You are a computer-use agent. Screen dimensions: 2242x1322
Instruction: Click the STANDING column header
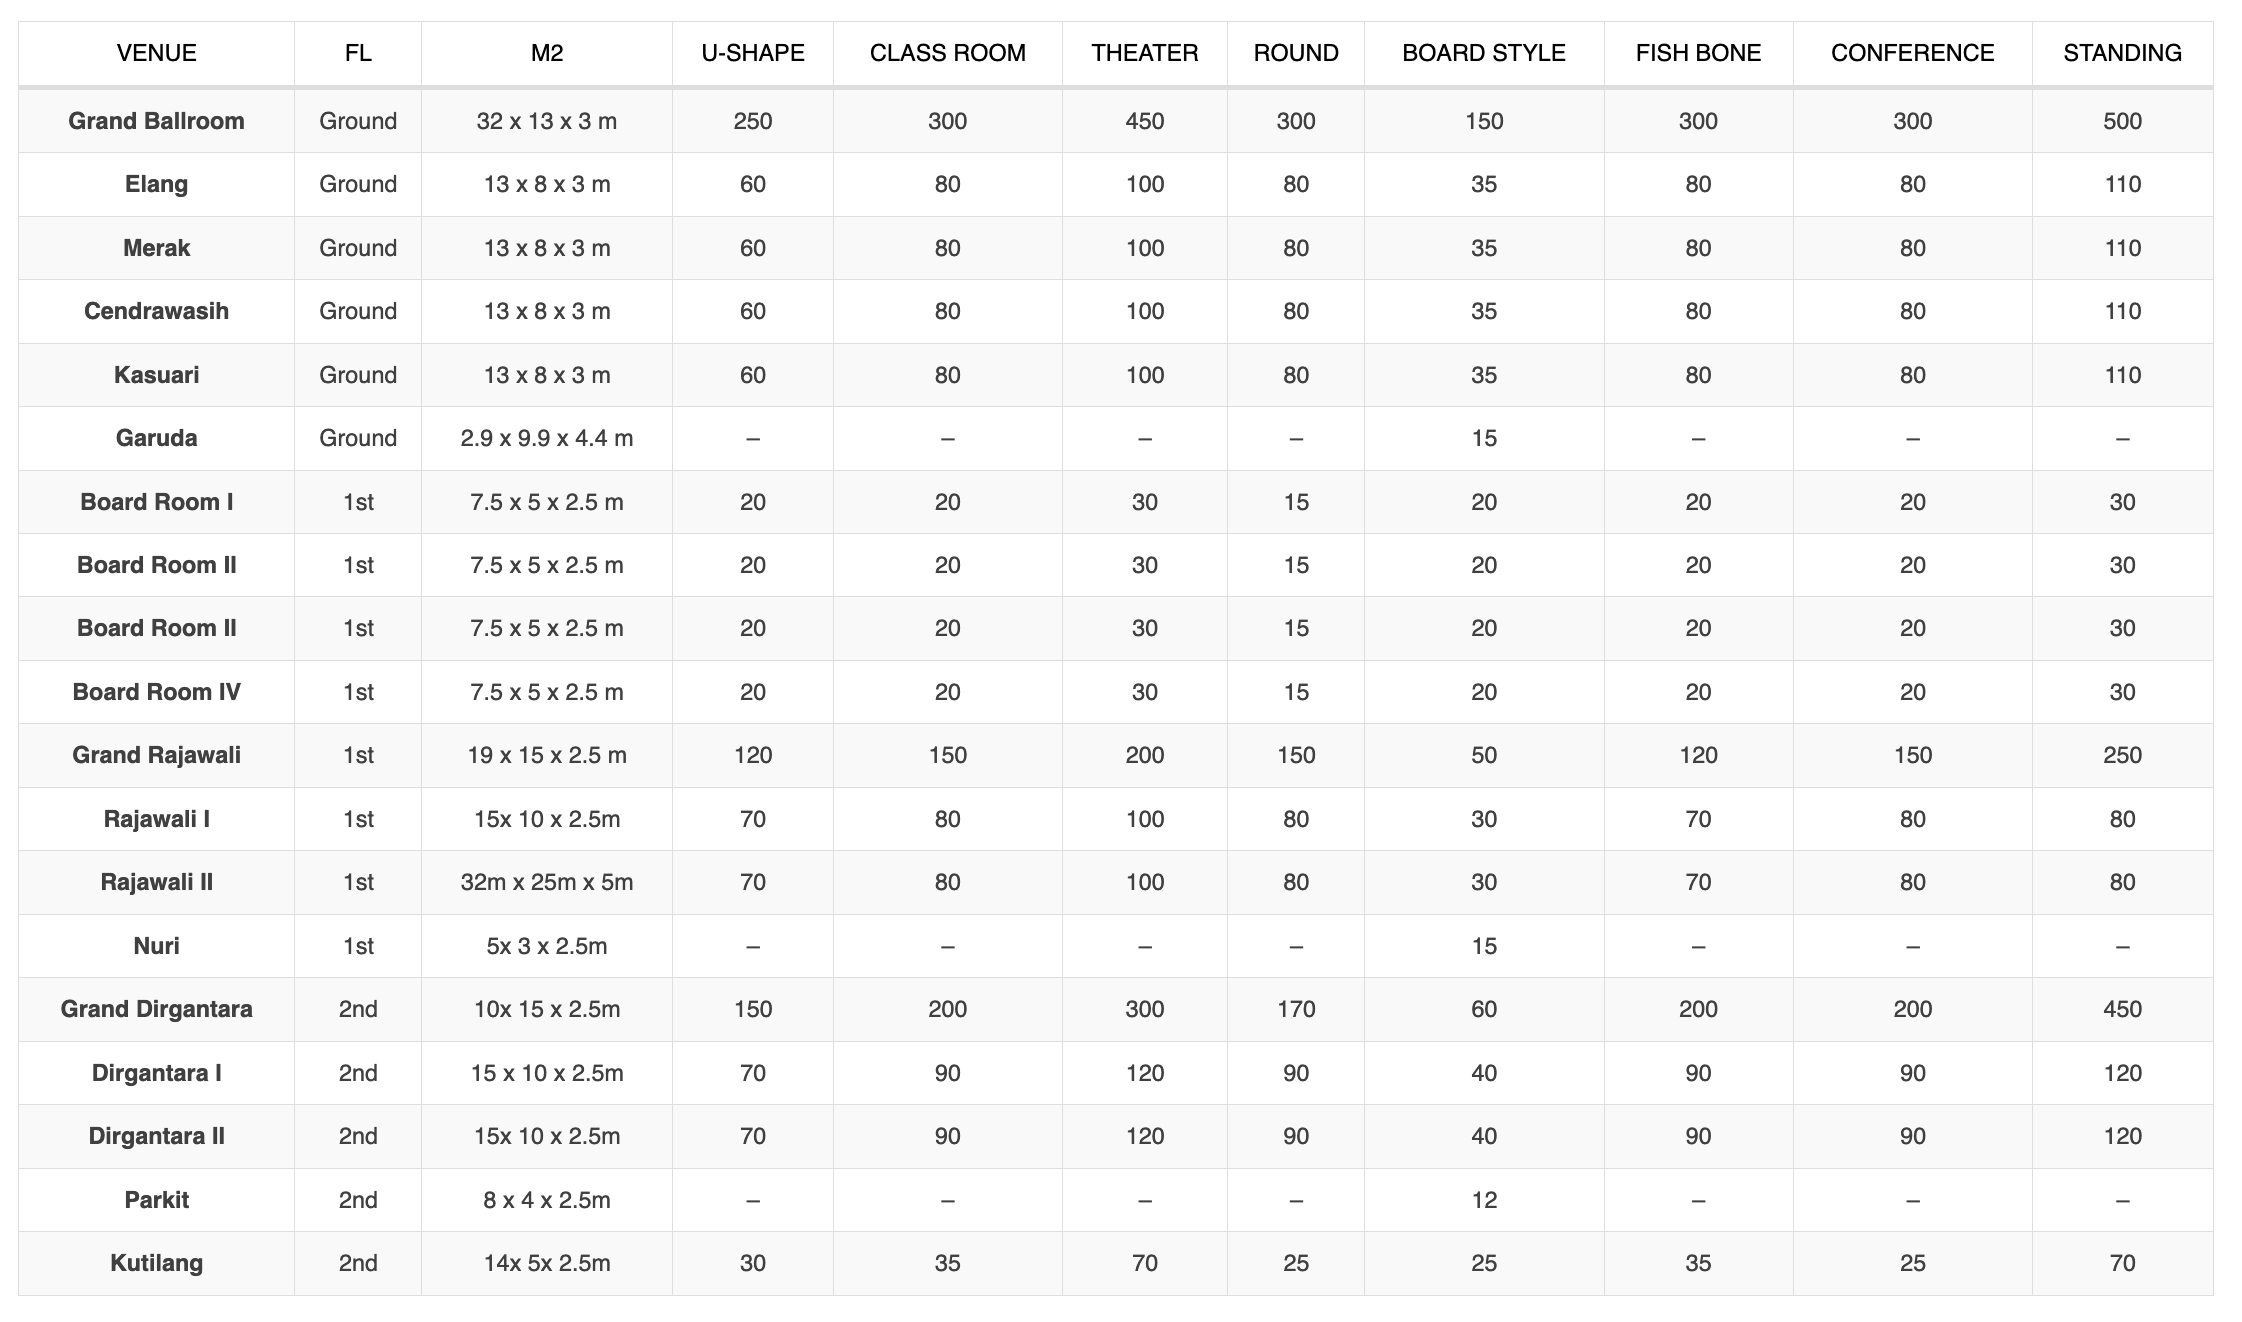[2122, 53]
